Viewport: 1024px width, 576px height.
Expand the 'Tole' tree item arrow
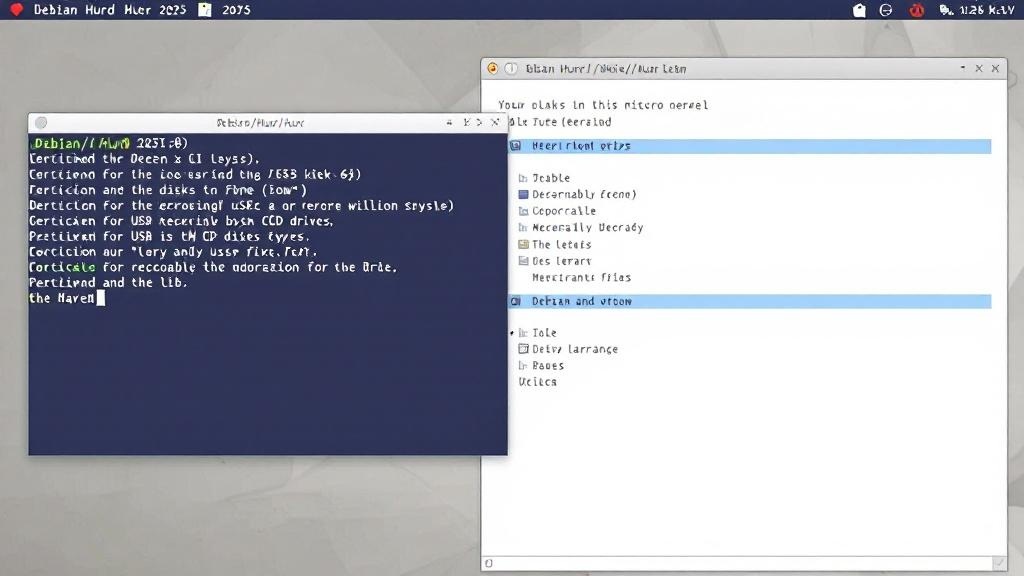pyautogui.click(x=512, y=333)
